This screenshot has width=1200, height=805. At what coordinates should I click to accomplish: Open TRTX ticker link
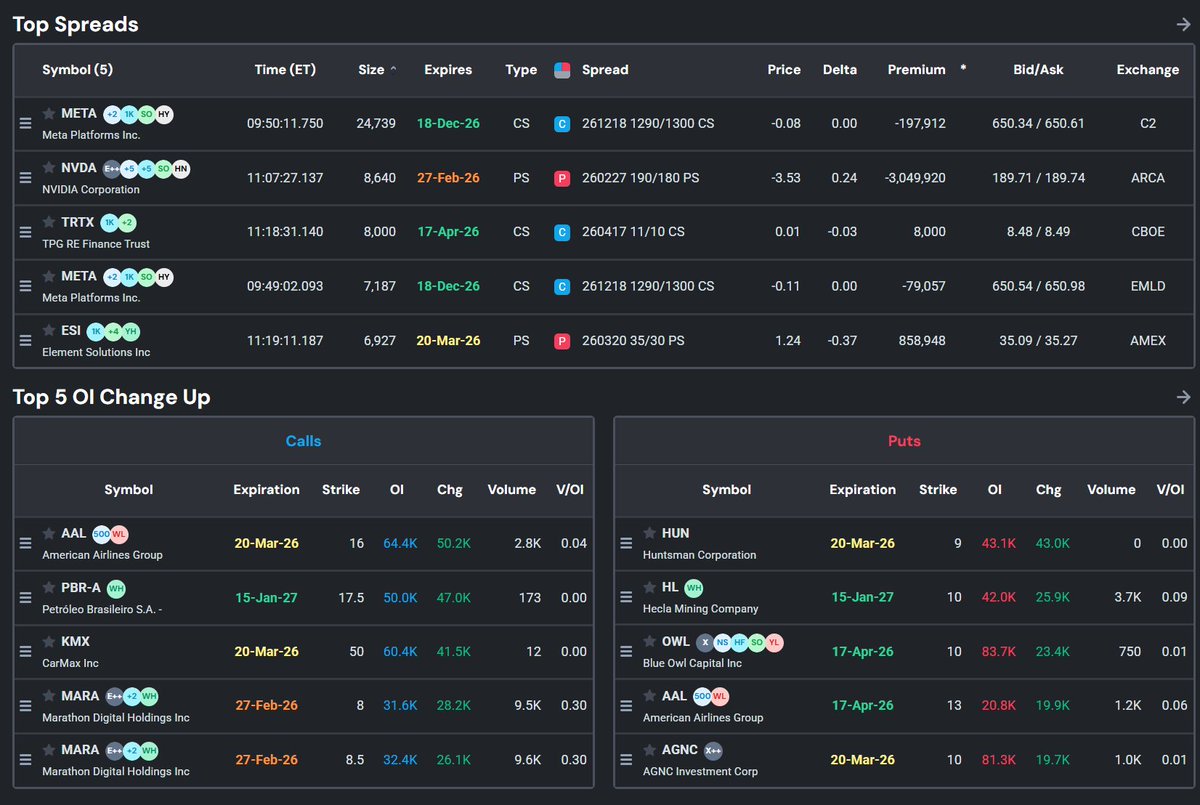point(79,222)
